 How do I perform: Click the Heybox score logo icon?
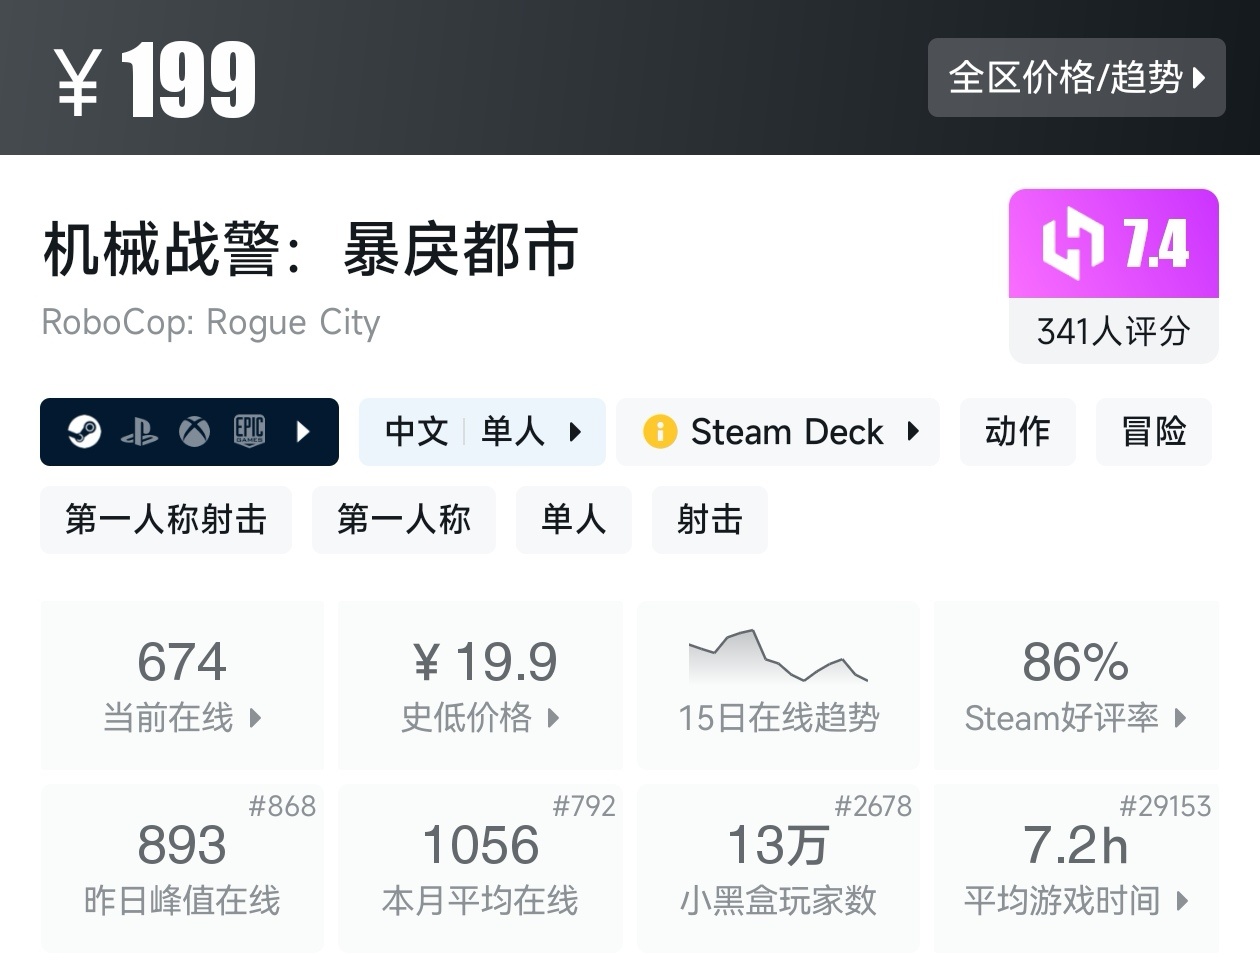(x=1072, y=243)
